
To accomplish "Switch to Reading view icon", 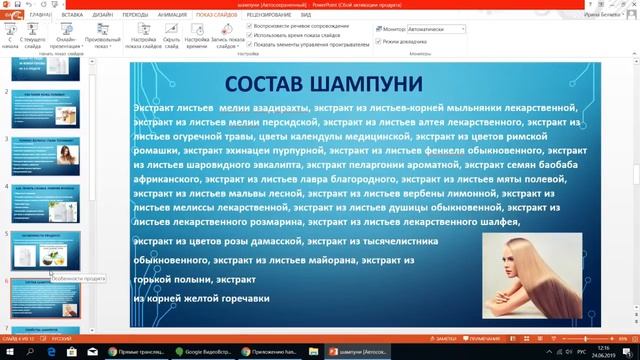I will [x=540, y=339].
